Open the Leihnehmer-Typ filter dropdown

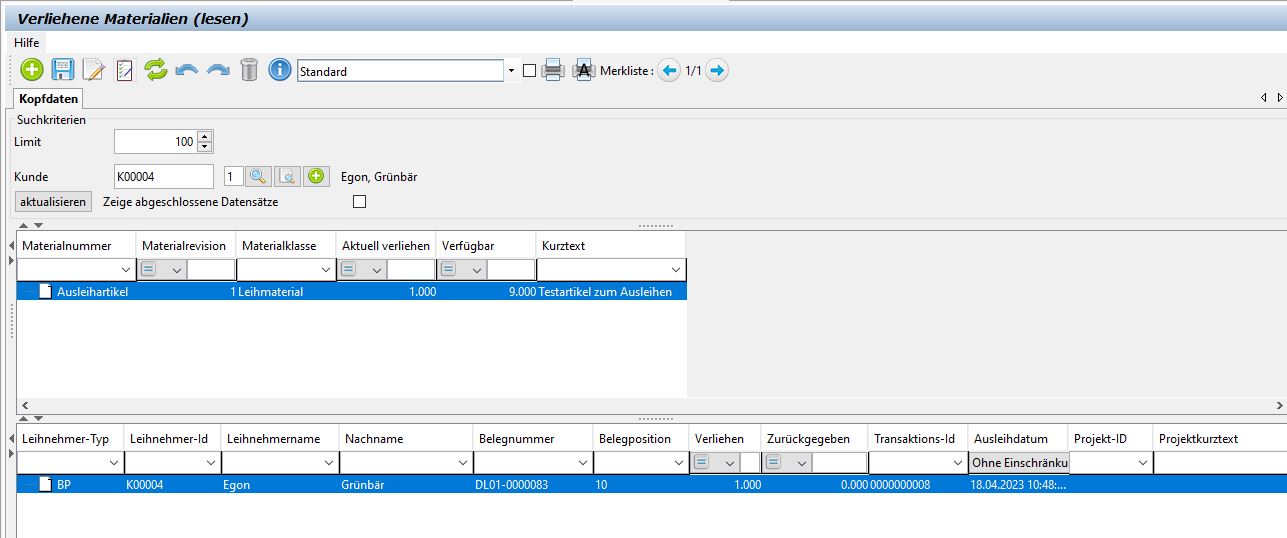point(113,463)
